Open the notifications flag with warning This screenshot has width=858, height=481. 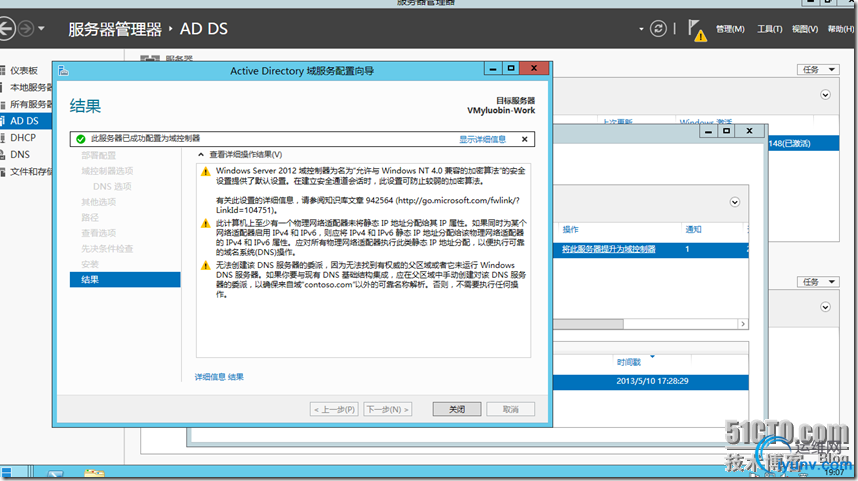697,30
